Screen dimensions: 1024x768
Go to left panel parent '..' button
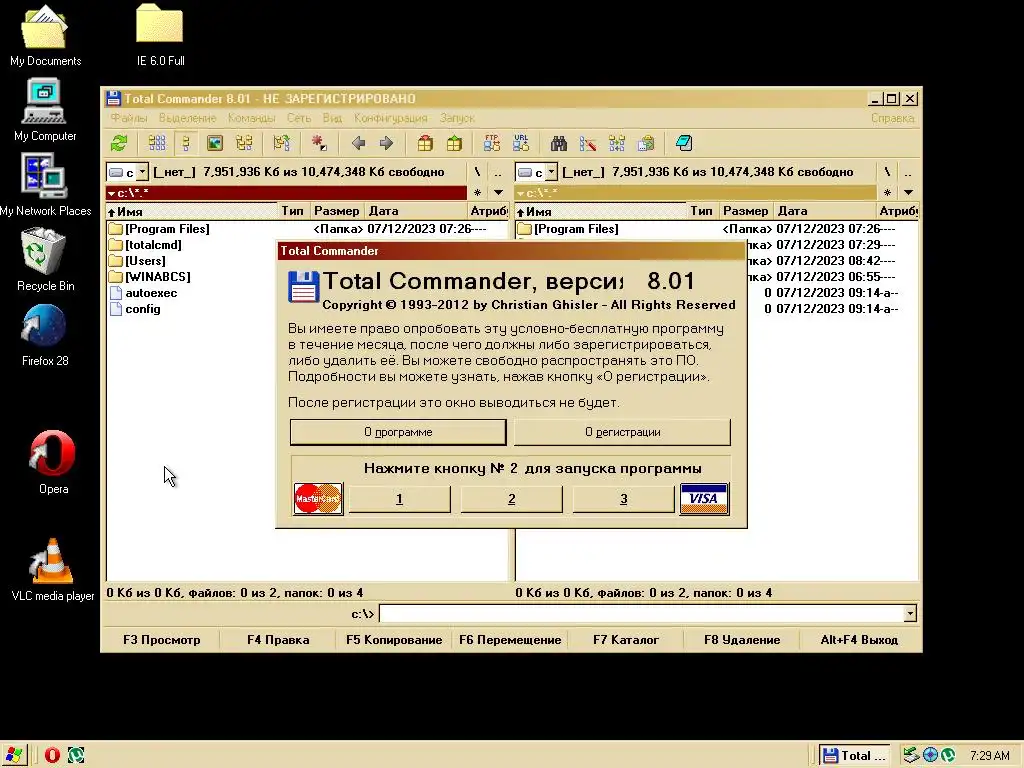(498, 172)
